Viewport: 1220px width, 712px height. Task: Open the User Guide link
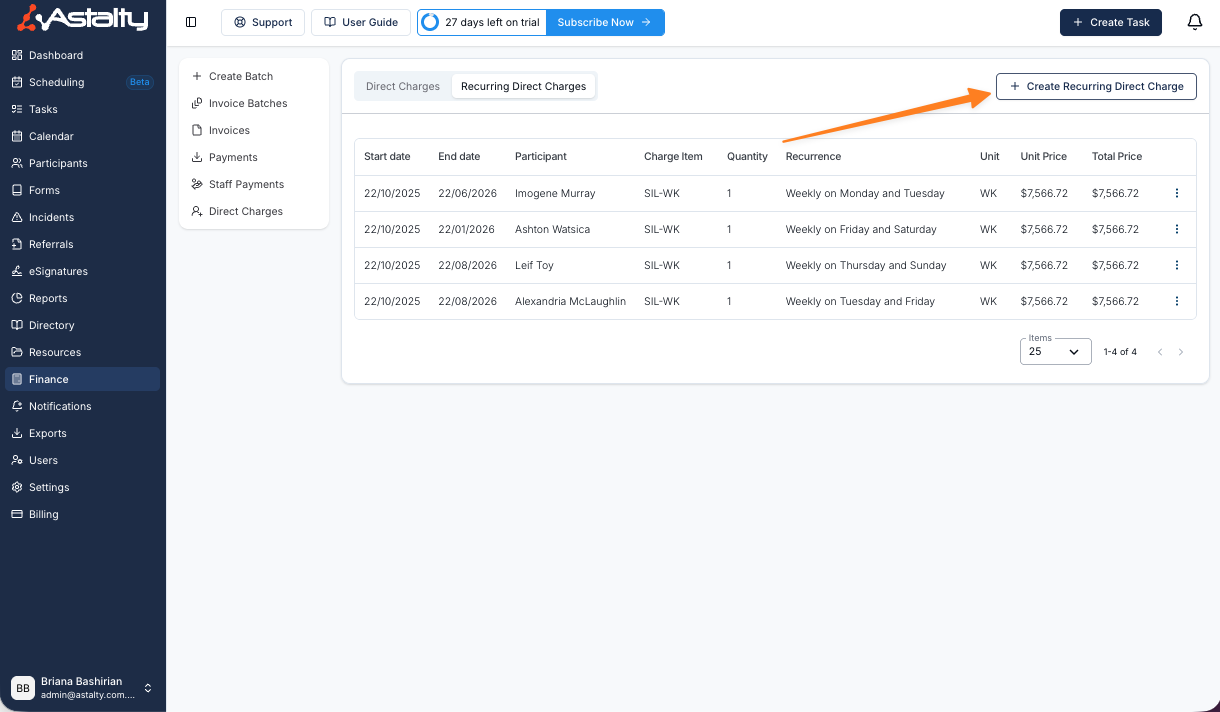click(360, 22)
